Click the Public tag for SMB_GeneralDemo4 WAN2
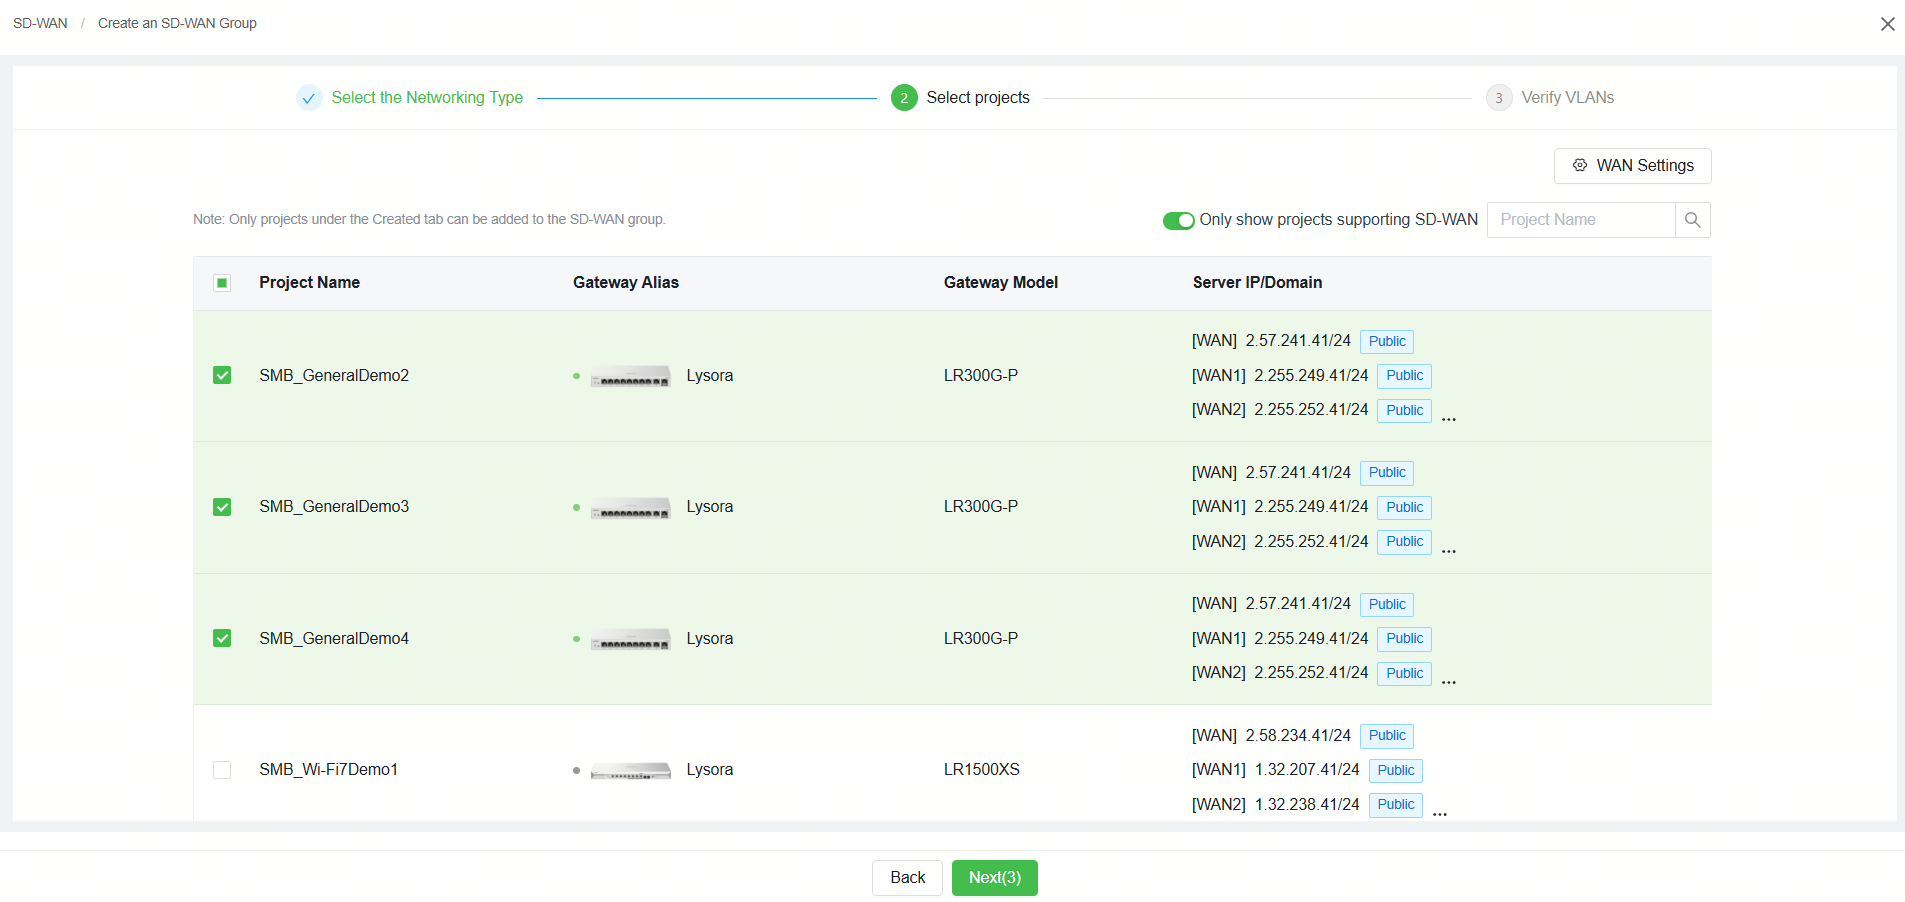This screenshot has width=1905, height=902. 1404,674
